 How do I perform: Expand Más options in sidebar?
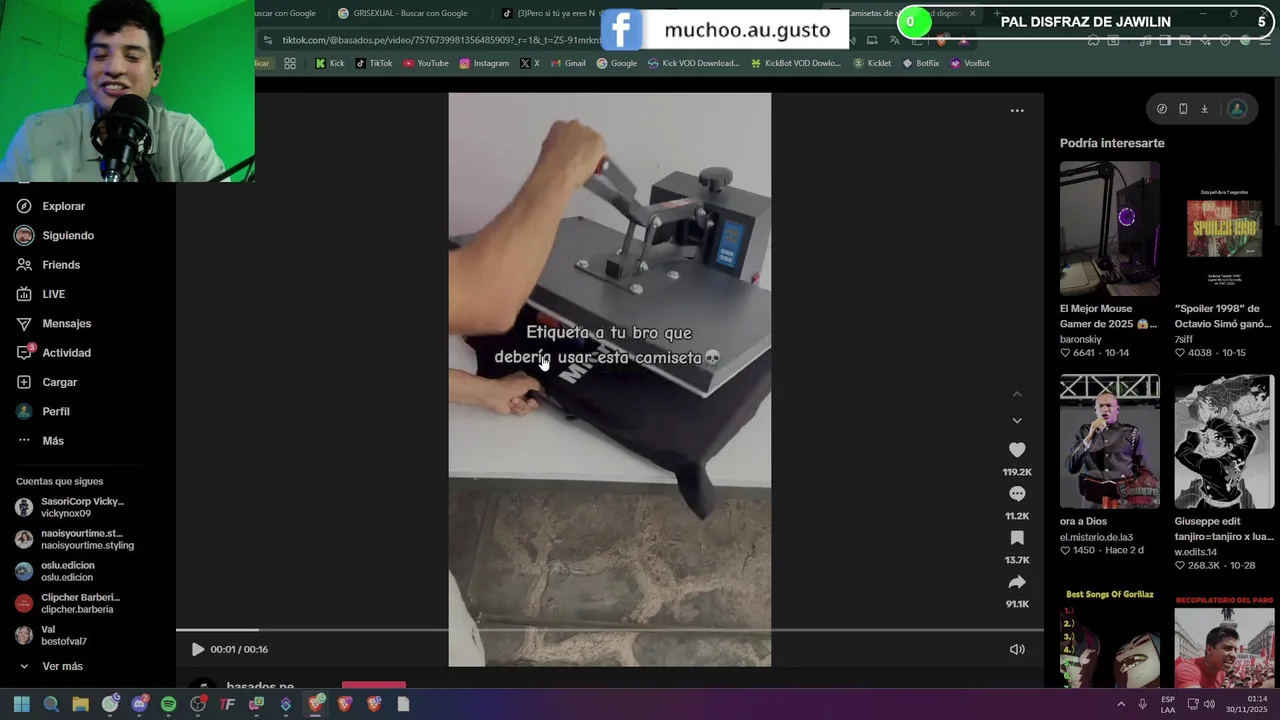click(x=41, y=441)
